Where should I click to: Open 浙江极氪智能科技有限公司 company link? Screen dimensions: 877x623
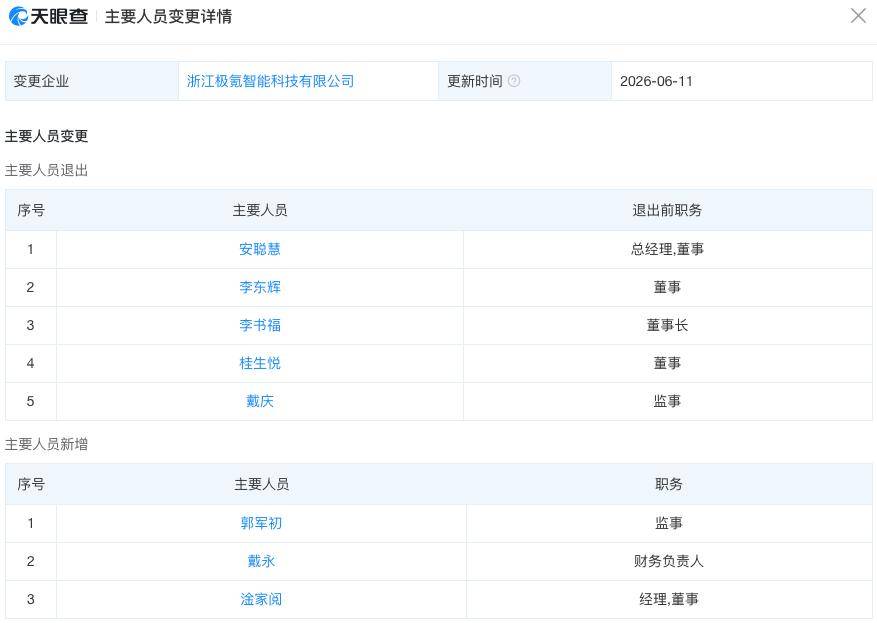coord(270,81)
